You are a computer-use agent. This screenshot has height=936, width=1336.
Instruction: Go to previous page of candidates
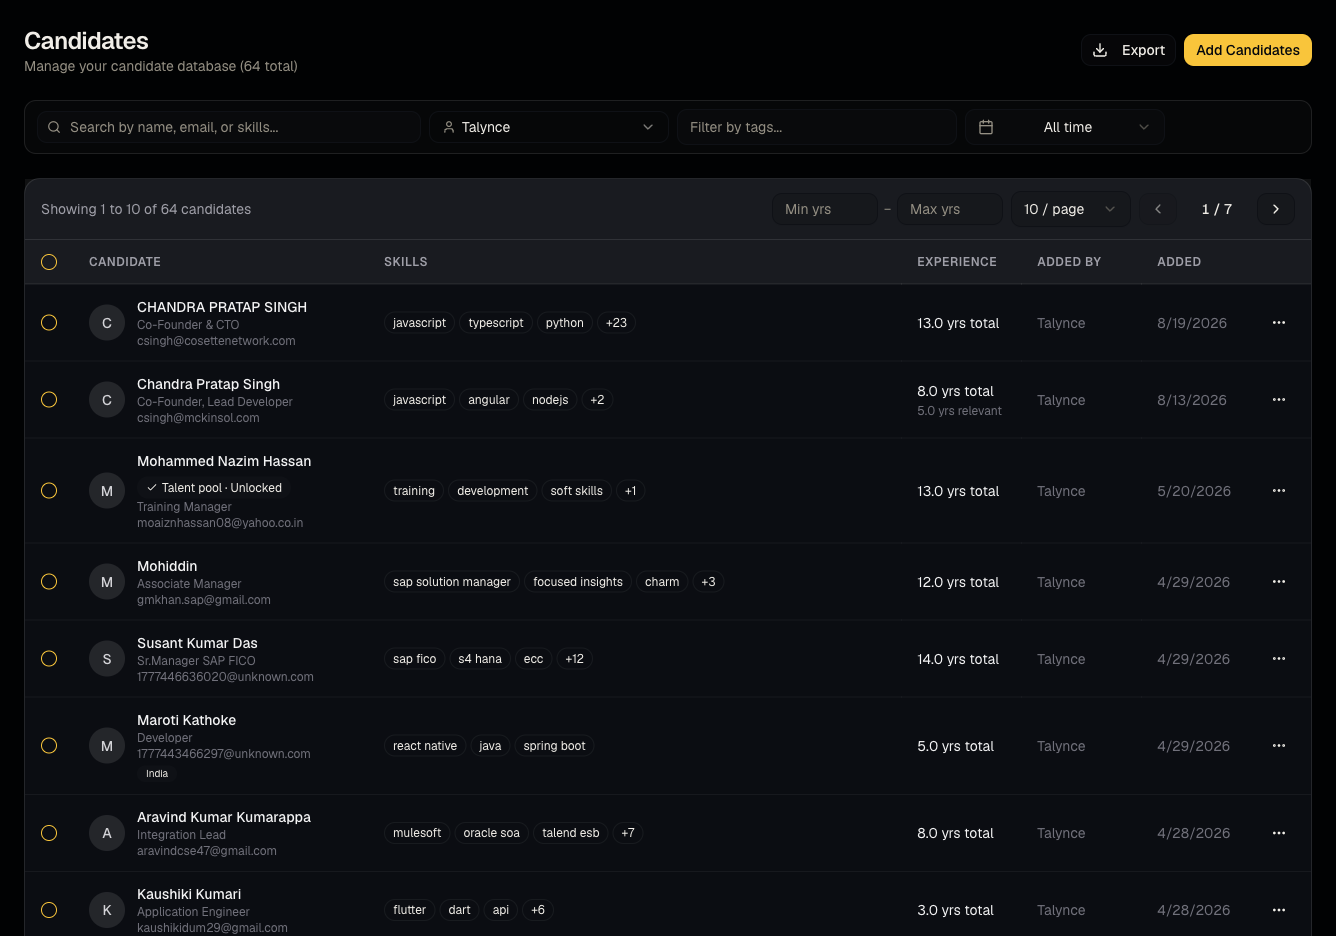click(x=1158, y=209)
